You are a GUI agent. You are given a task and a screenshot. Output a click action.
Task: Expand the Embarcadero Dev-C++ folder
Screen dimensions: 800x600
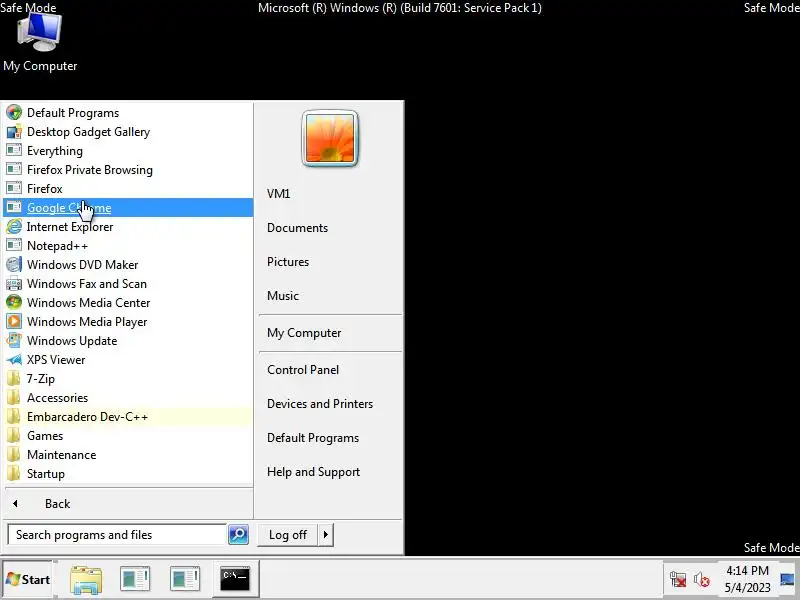point(128,416)
